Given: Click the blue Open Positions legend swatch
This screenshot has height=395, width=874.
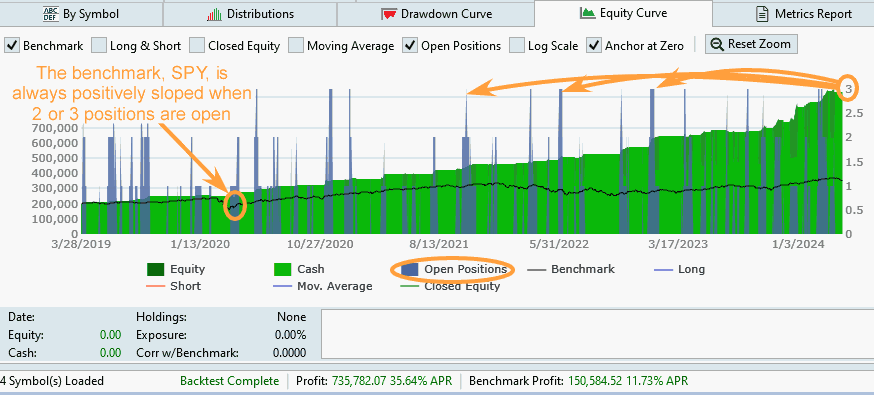Looking at the screenshot, I should pos(410,270).
